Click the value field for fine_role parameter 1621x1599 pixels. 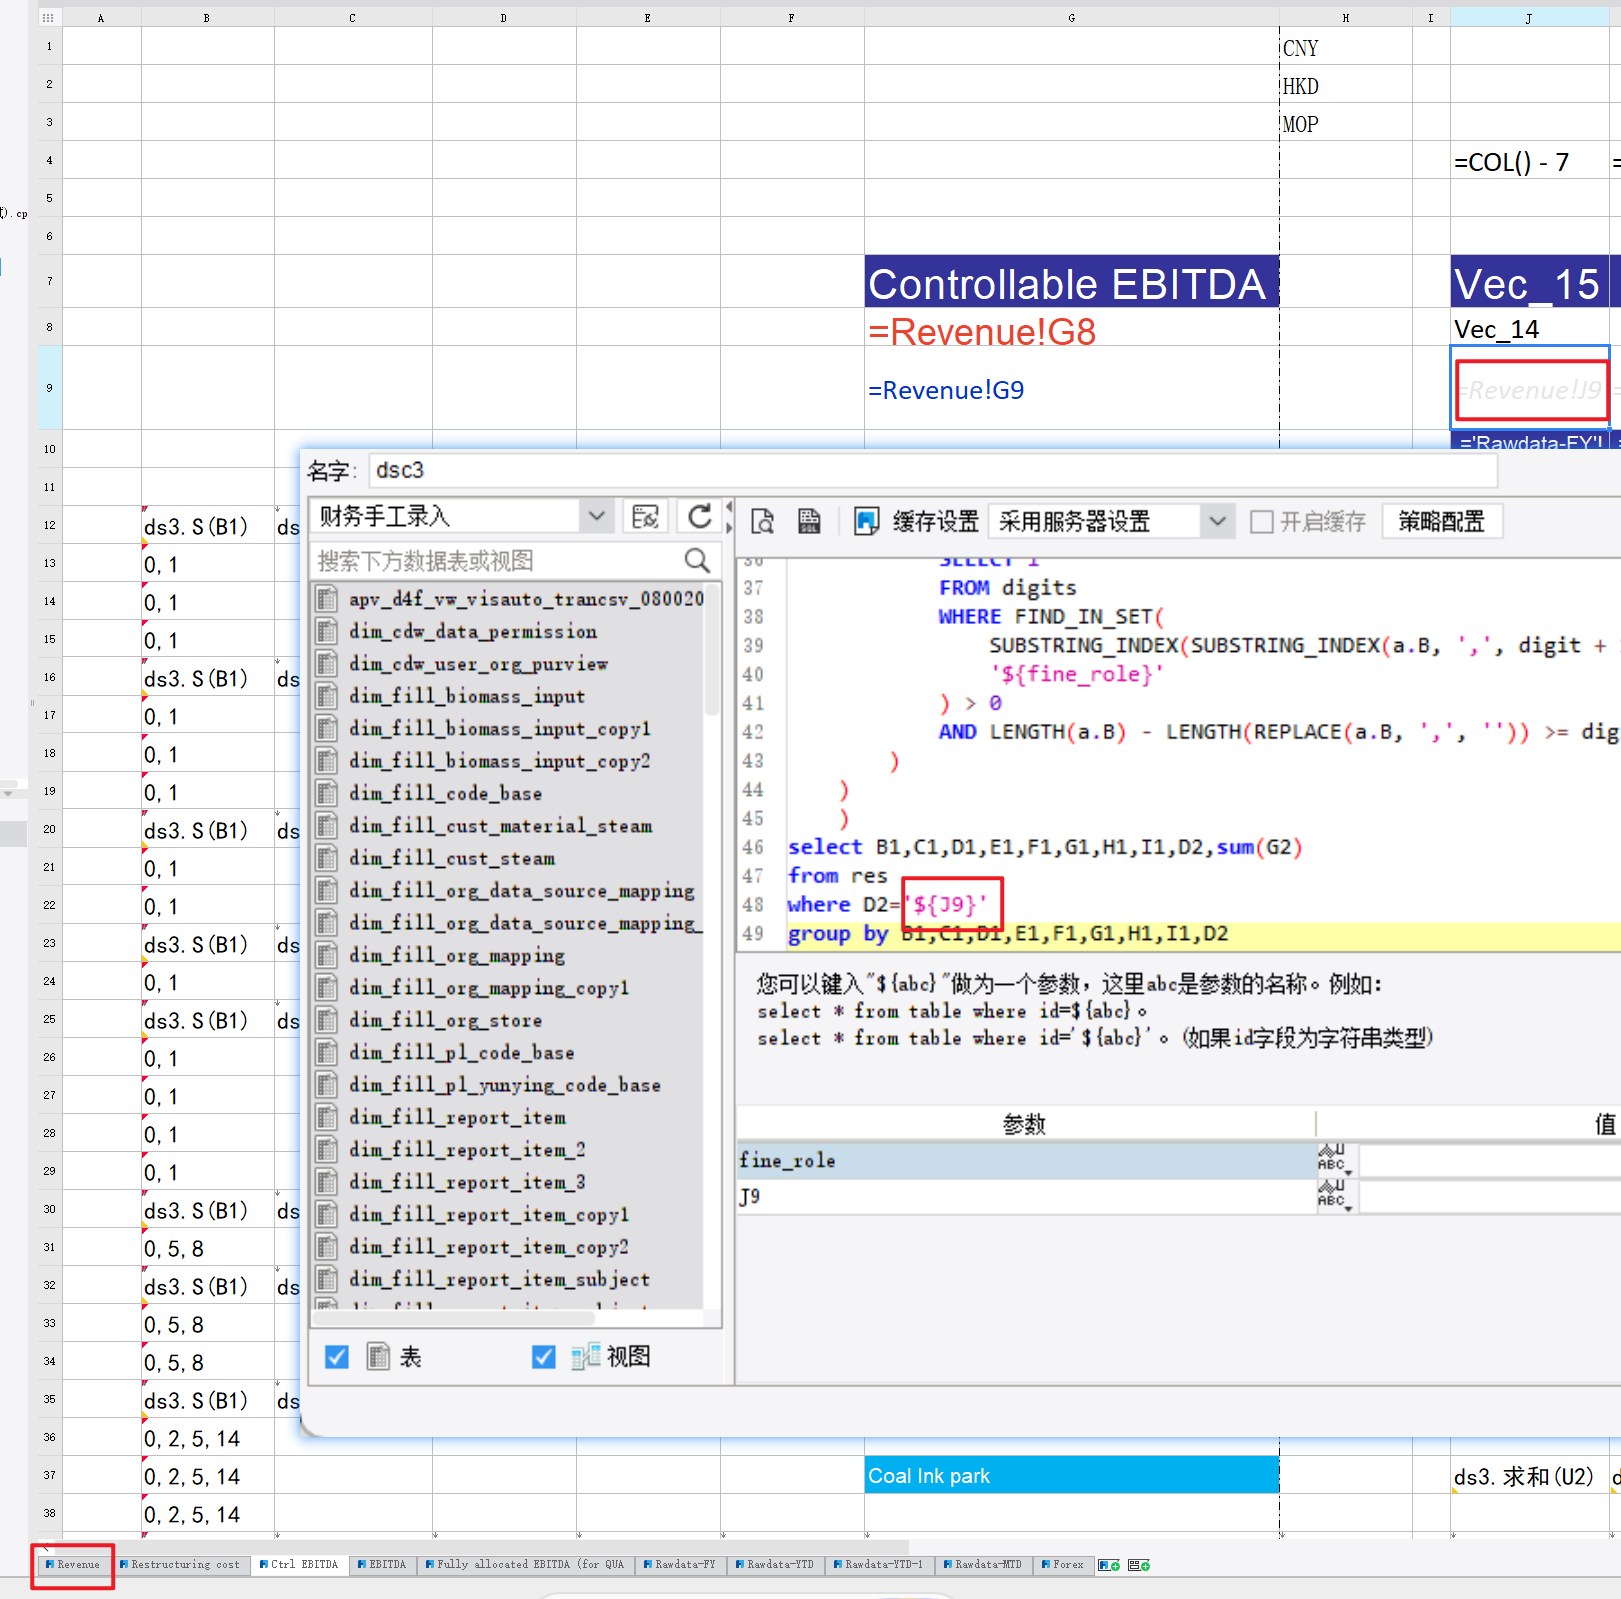[x=1489, y=1160]
